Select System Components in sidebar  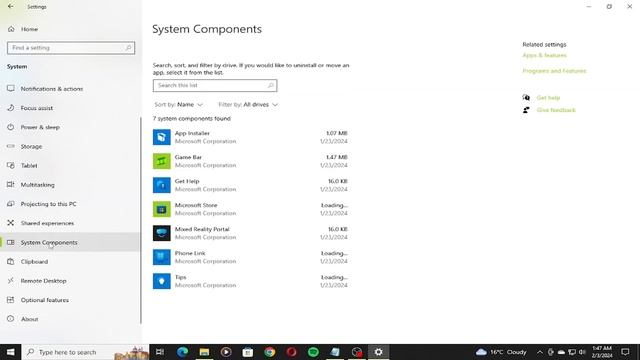[70, 242]
